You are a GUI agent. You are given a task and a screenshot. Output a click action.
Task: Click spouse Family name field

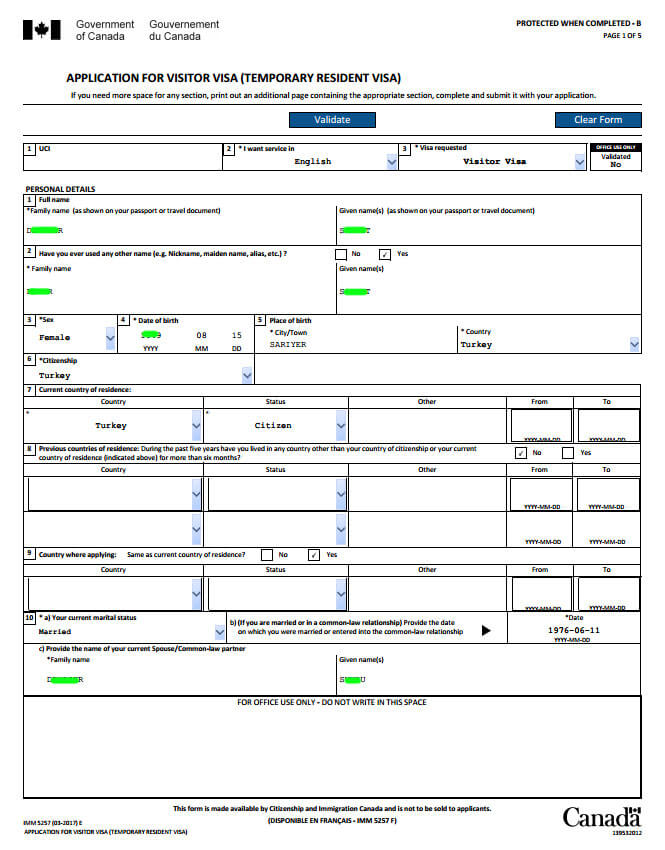(x=190, y=680)
